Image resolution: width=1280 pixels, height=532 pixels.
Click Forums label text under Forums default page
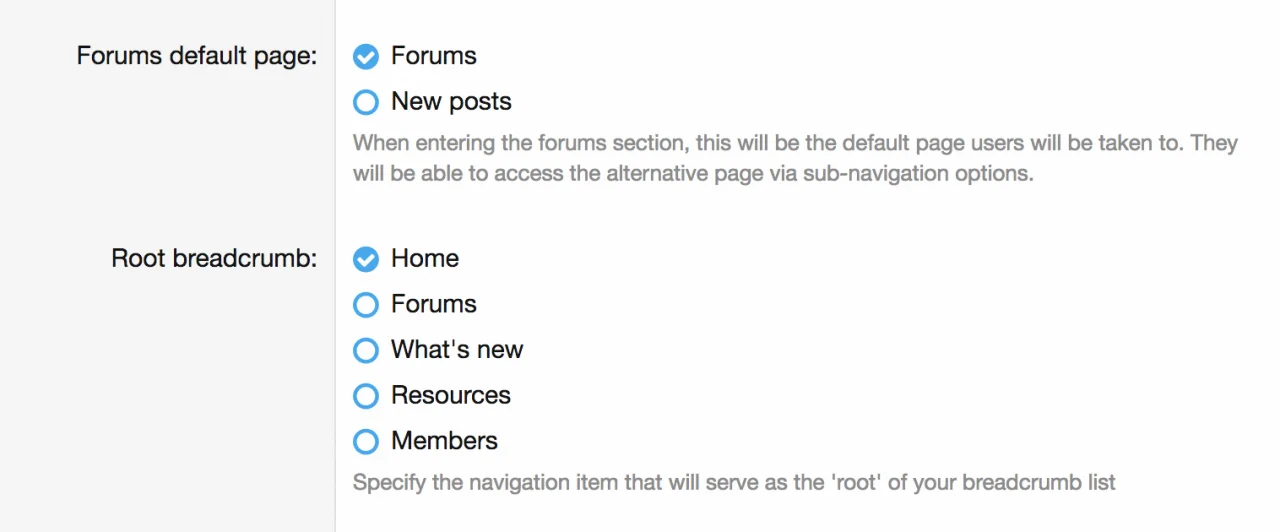[x=434, y=56]
